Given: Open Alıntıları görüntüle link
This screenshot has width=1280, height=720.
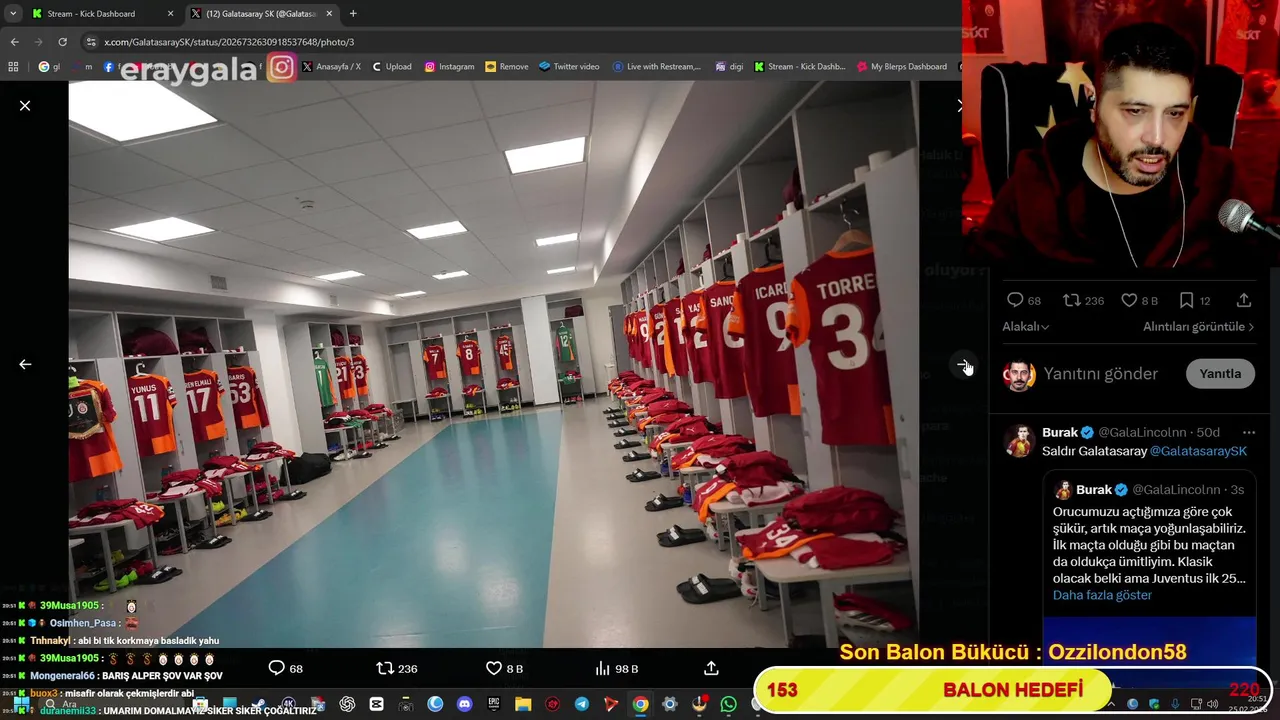Looking at the screenshot, I should pos(1198,327).
